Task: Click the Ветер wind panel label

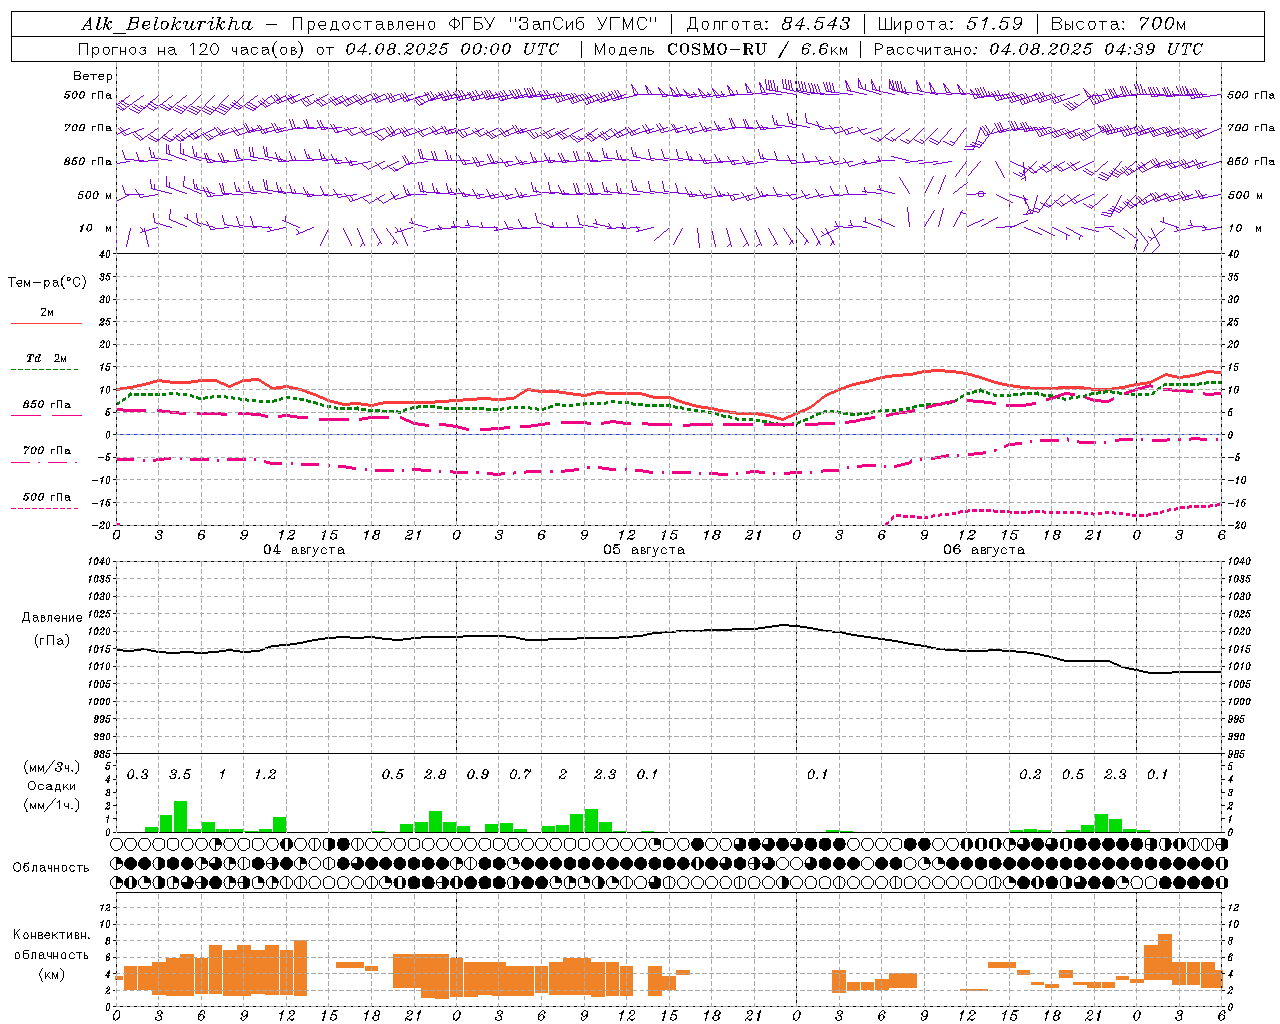Action: click(93, 76)
